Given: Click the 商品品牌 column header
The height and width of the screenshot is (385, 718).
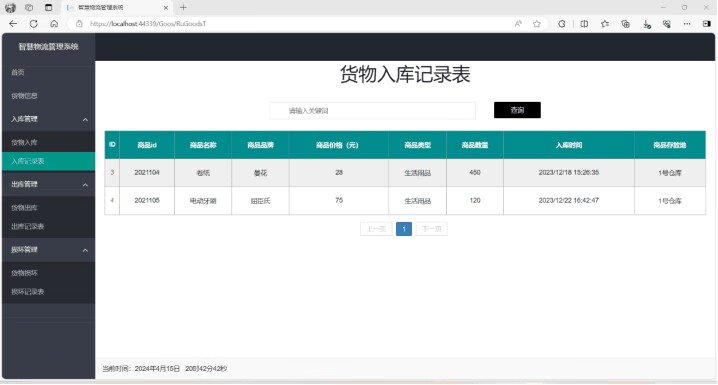Looking at the screenshot, I should [260, 145].
